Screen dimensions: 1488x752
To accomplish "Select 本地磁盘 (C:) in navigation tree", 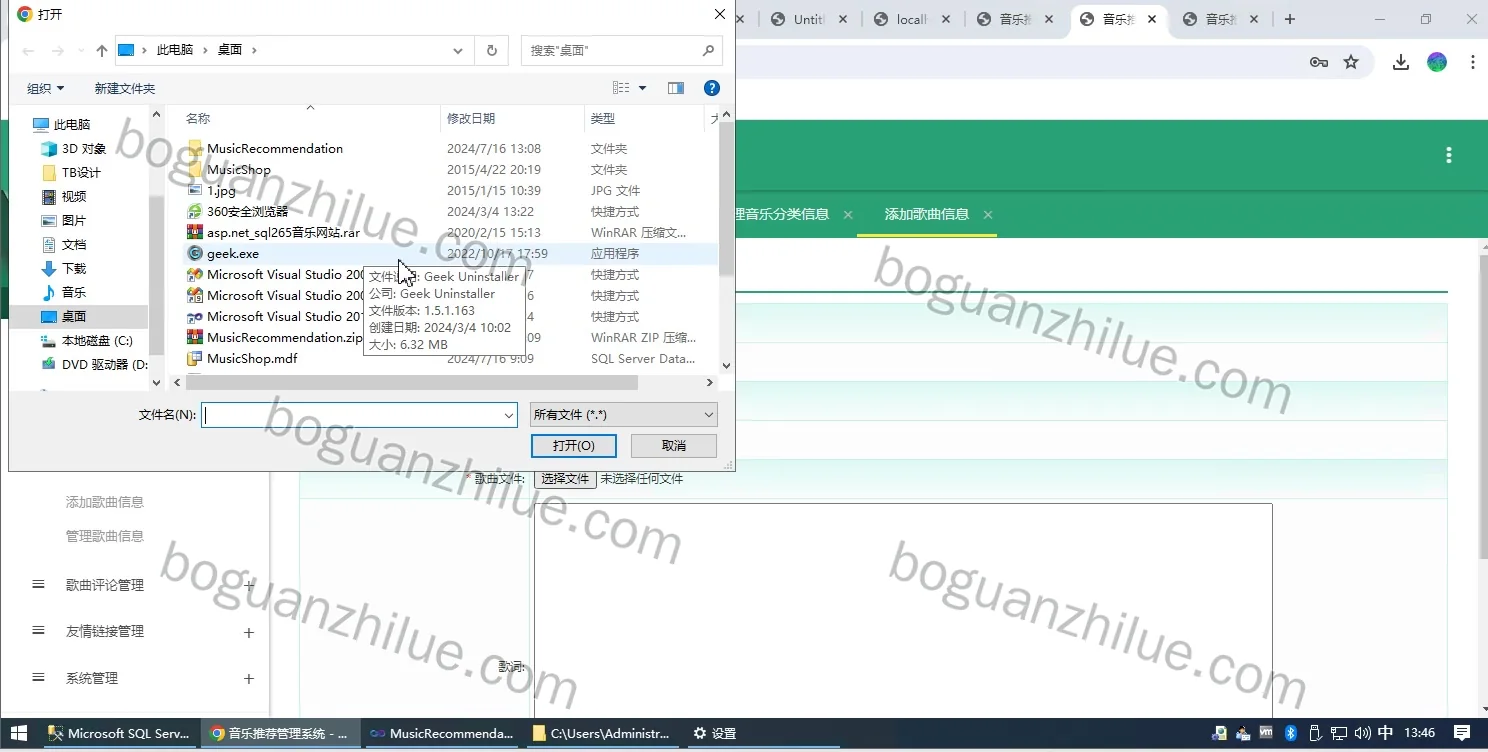I will pos(97,341).
